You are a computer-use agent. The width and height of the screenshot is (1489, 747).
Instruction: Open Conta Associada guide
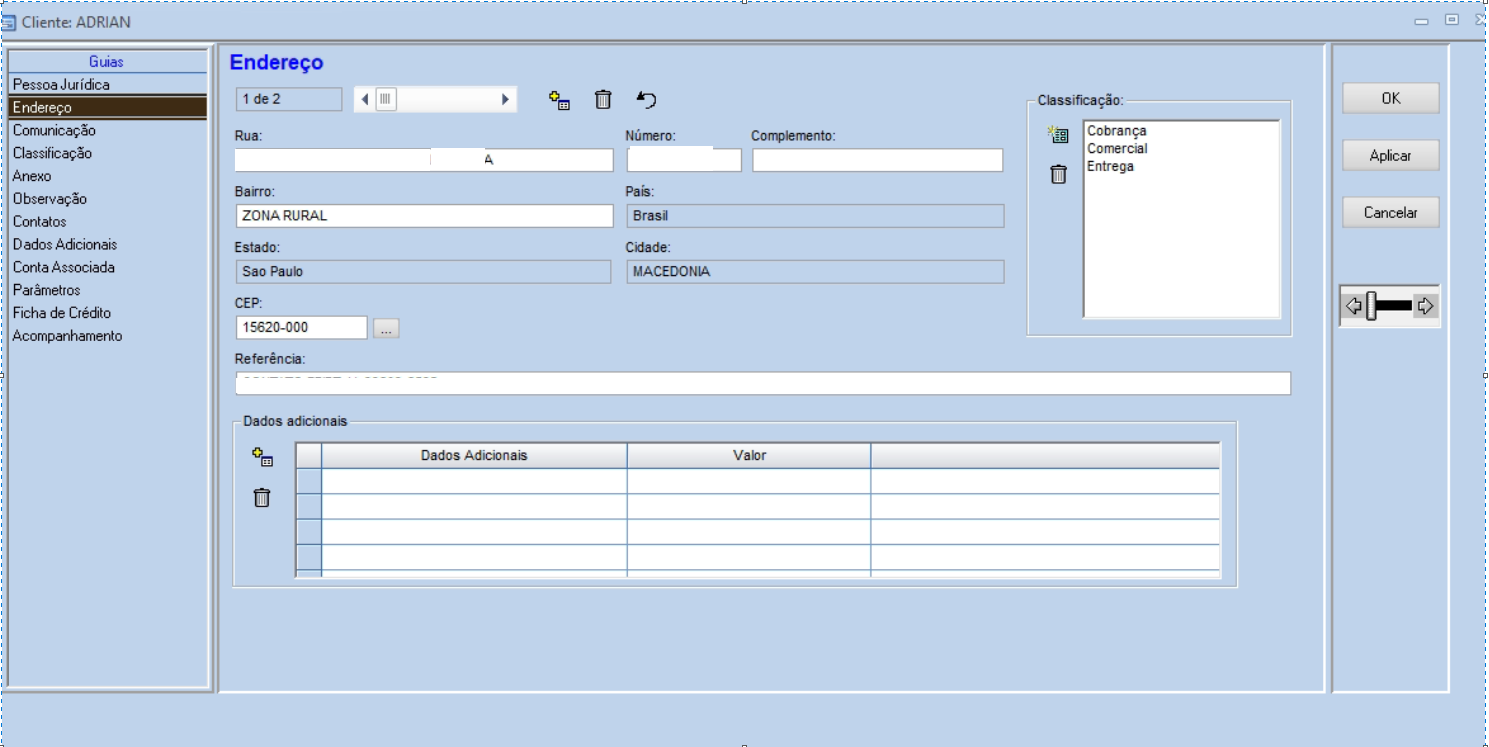[x=108, y=267]
